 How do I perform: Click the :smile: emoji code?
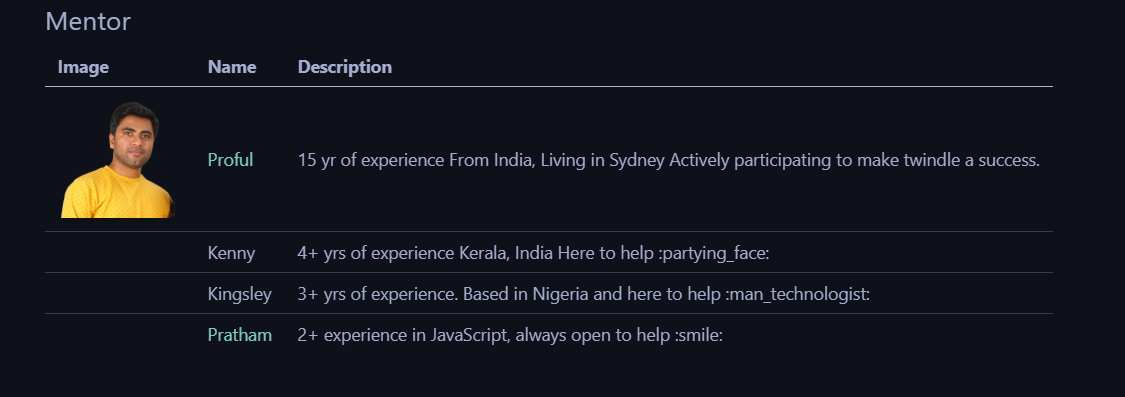[698, 335]
